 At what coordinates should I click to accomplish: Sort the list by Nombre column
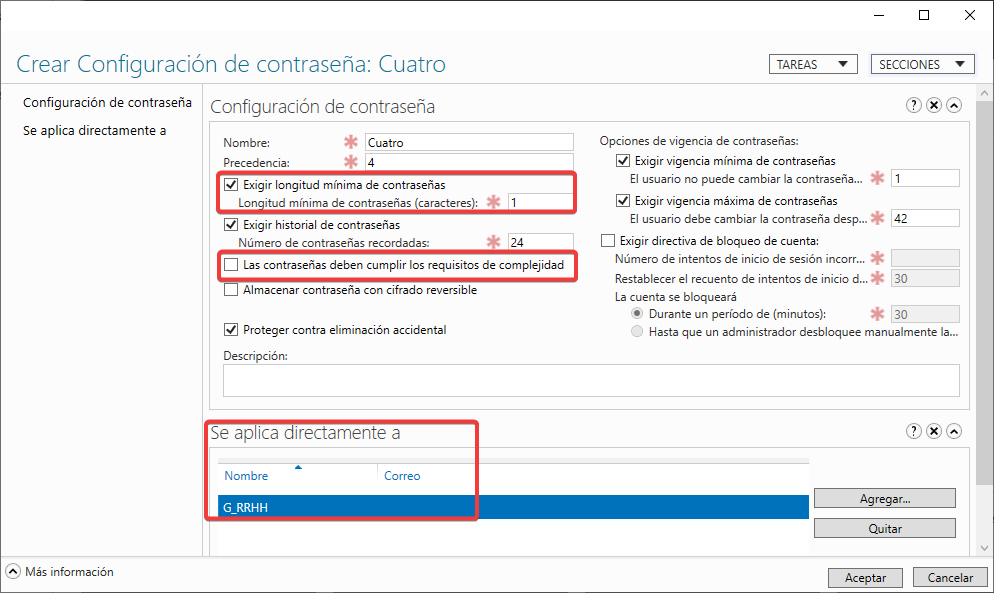coord(246,476)
